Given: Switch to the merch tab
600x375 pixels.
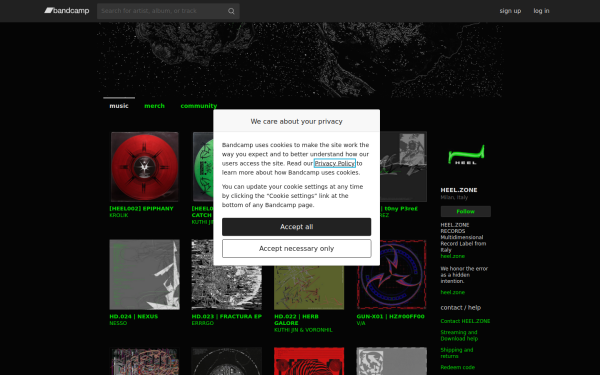Looking at the screenshot, I should click(154, 106).
